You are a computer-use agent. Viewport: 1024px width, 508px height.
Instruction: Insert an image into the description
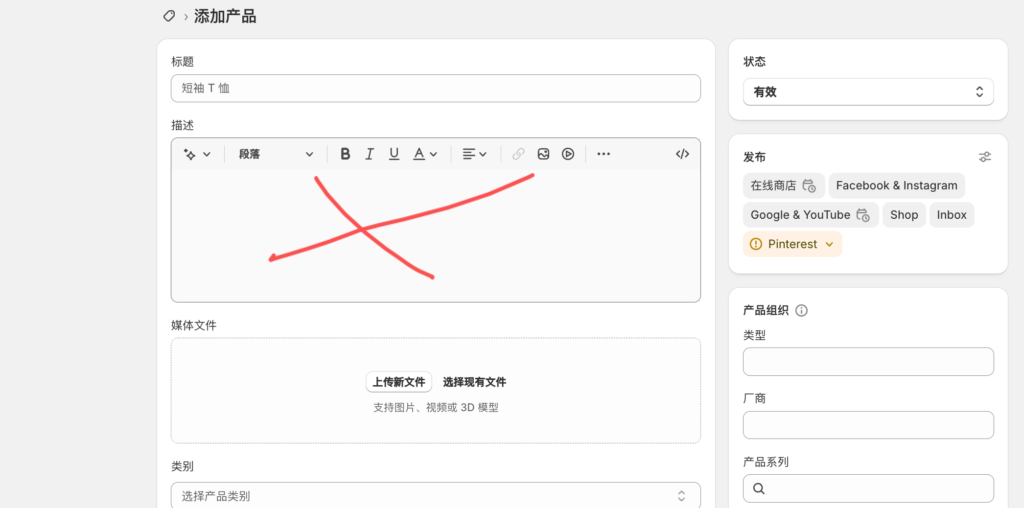coord(543,154)
